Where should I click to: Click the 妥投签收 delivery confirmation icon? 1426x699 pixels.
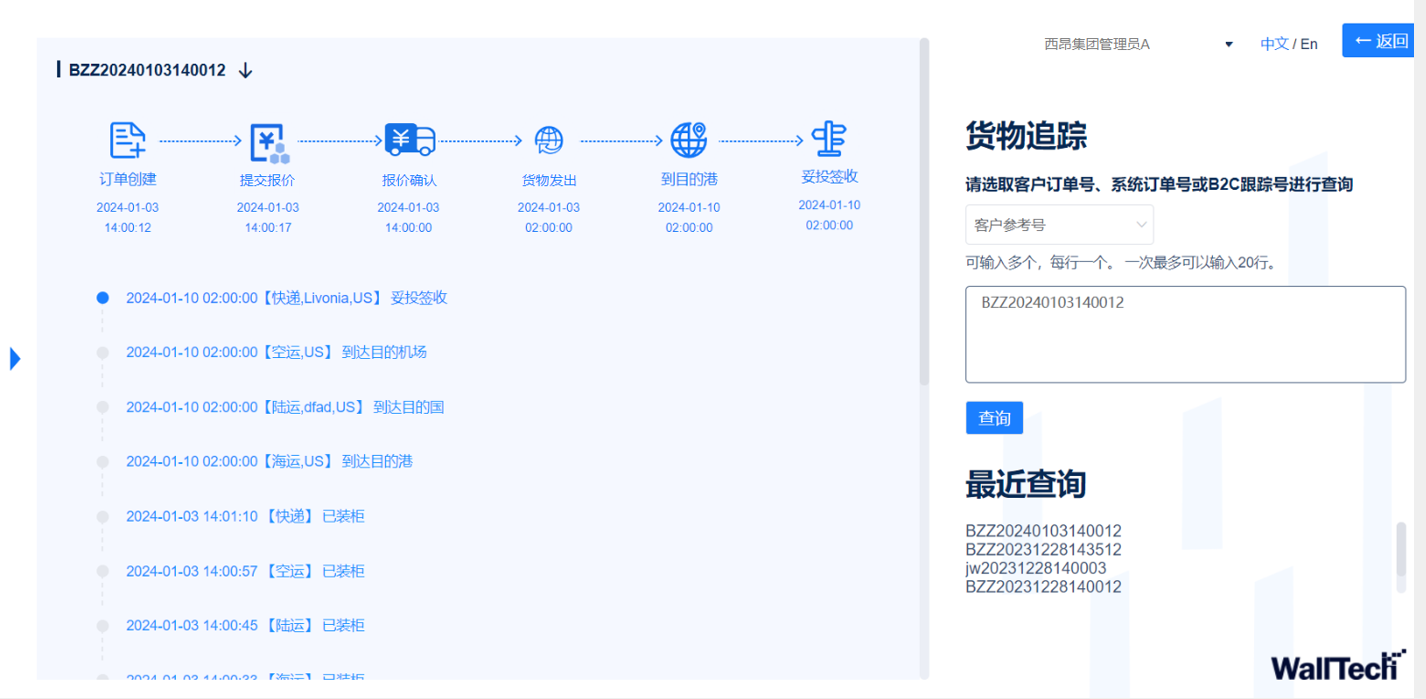click(829, 138)
